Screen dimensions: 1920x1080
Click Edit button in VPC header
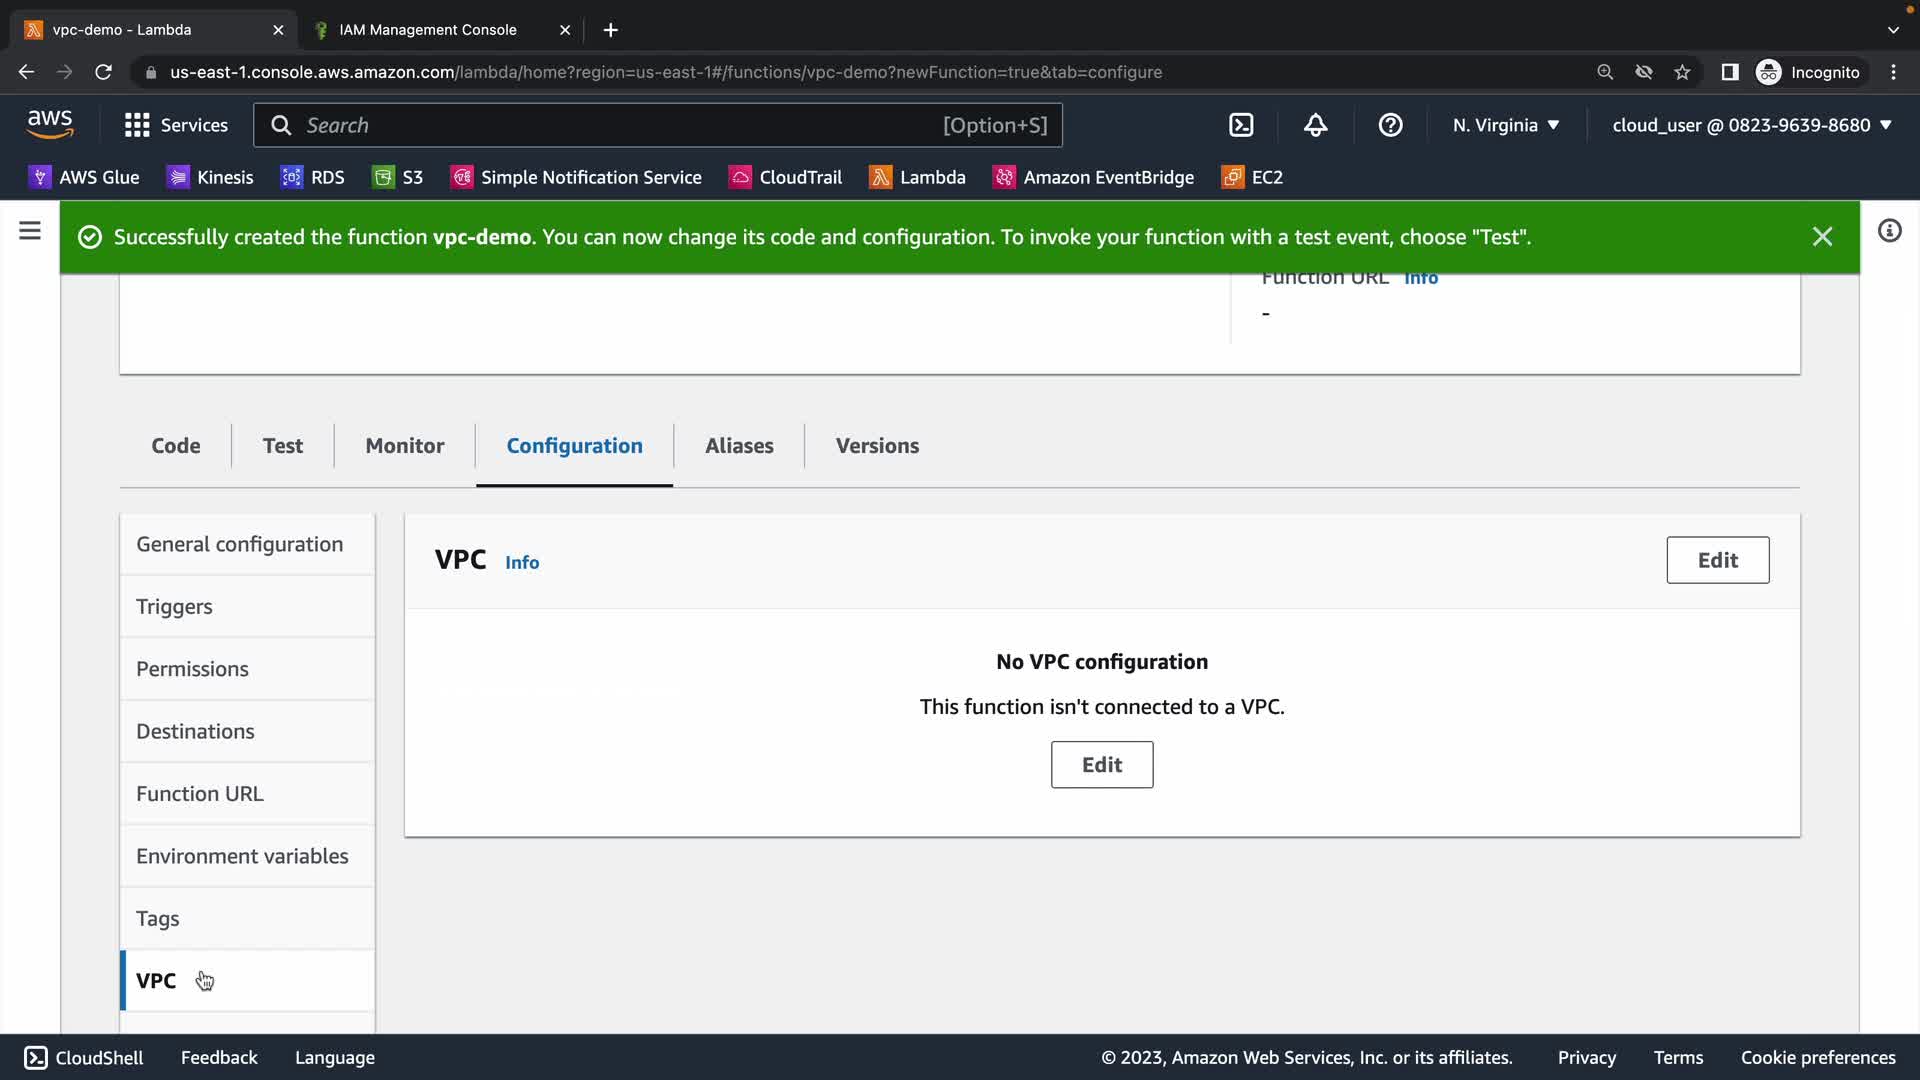pos(1717,560)
